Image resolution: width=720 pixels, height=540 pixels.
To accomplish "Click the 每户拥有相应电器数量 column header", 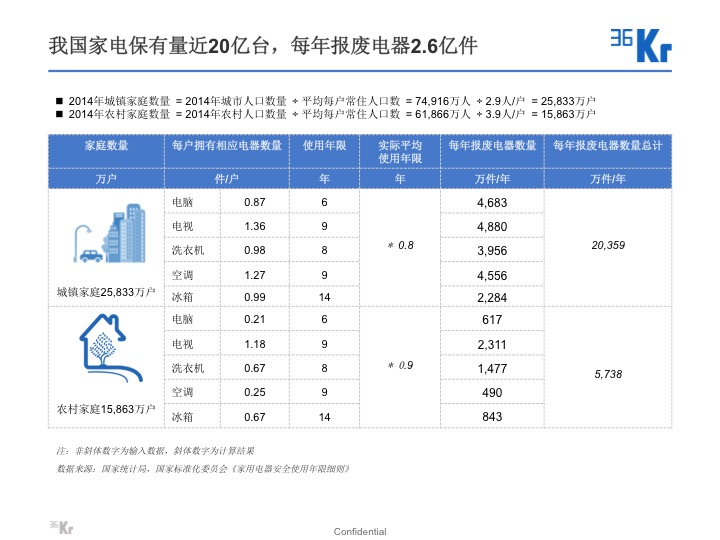I will pyautogui.click(x=226, y=145).
